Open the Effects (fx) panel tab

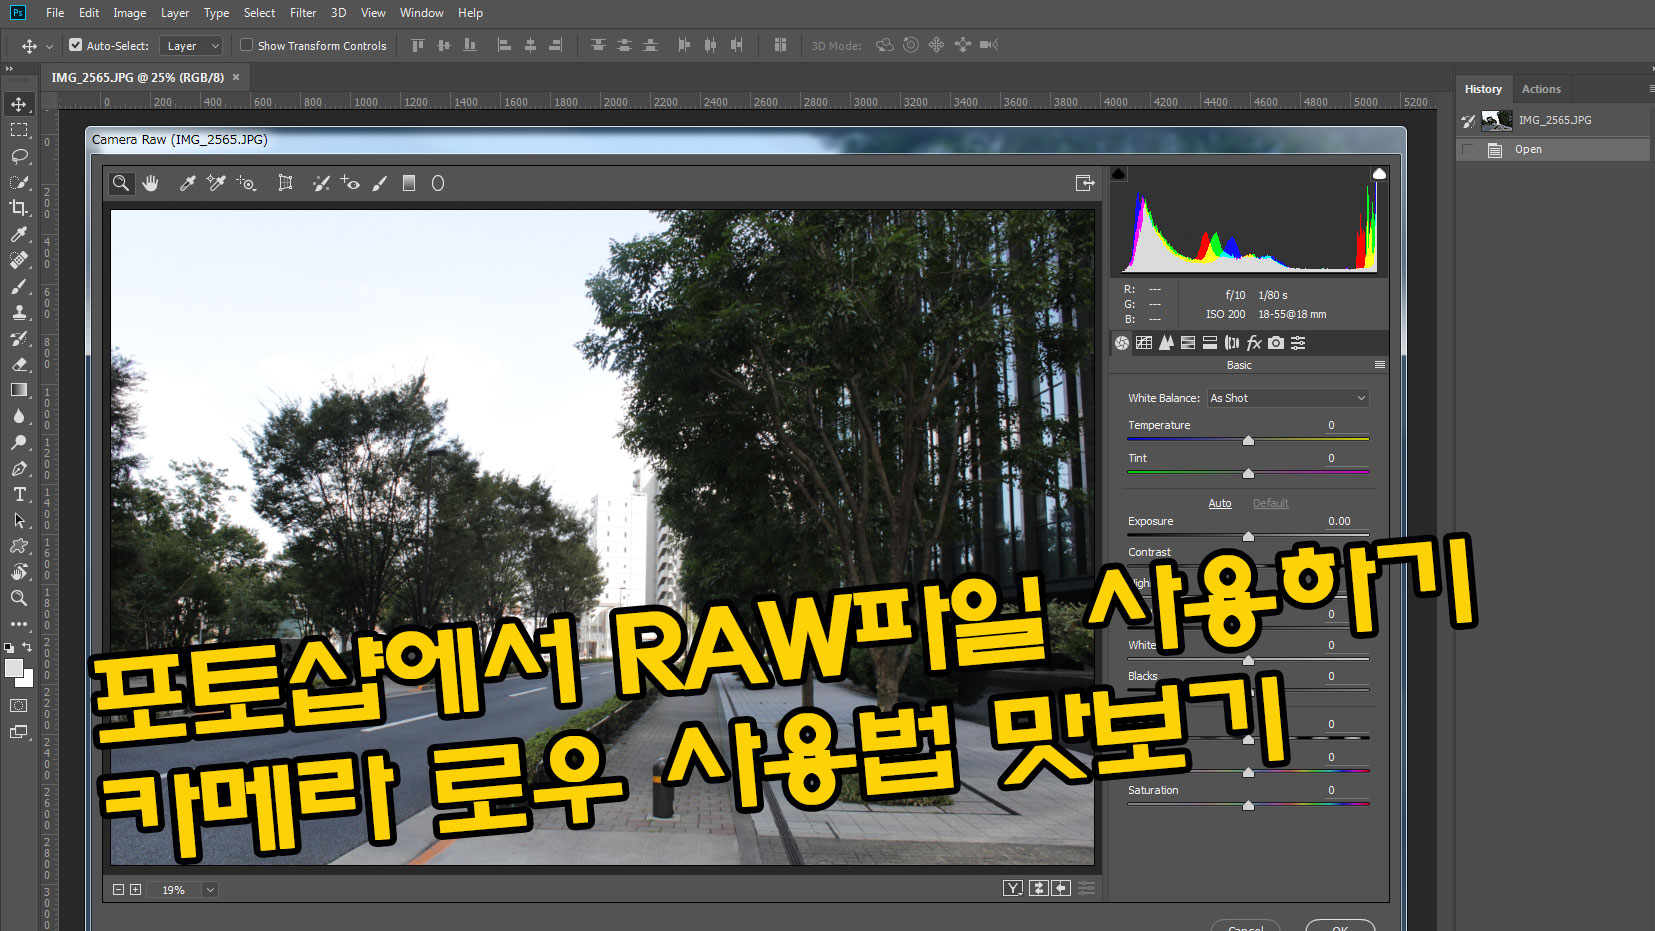click(x=1254, y=343)
